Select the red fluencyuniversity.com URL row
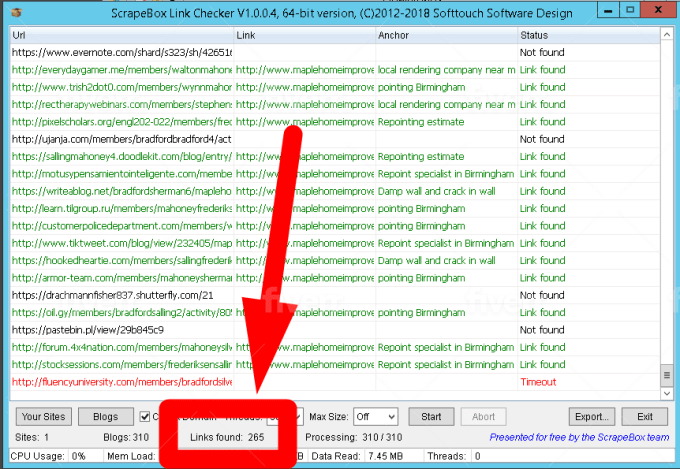 335,382
